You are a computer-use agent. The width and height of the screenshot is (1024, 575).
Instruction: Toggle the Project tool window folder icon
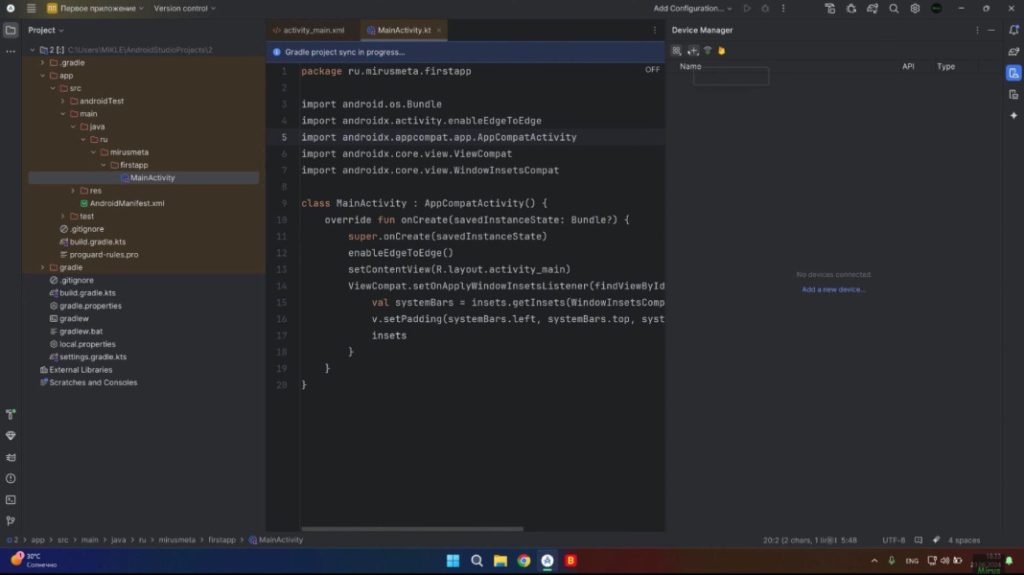point(11,30)
